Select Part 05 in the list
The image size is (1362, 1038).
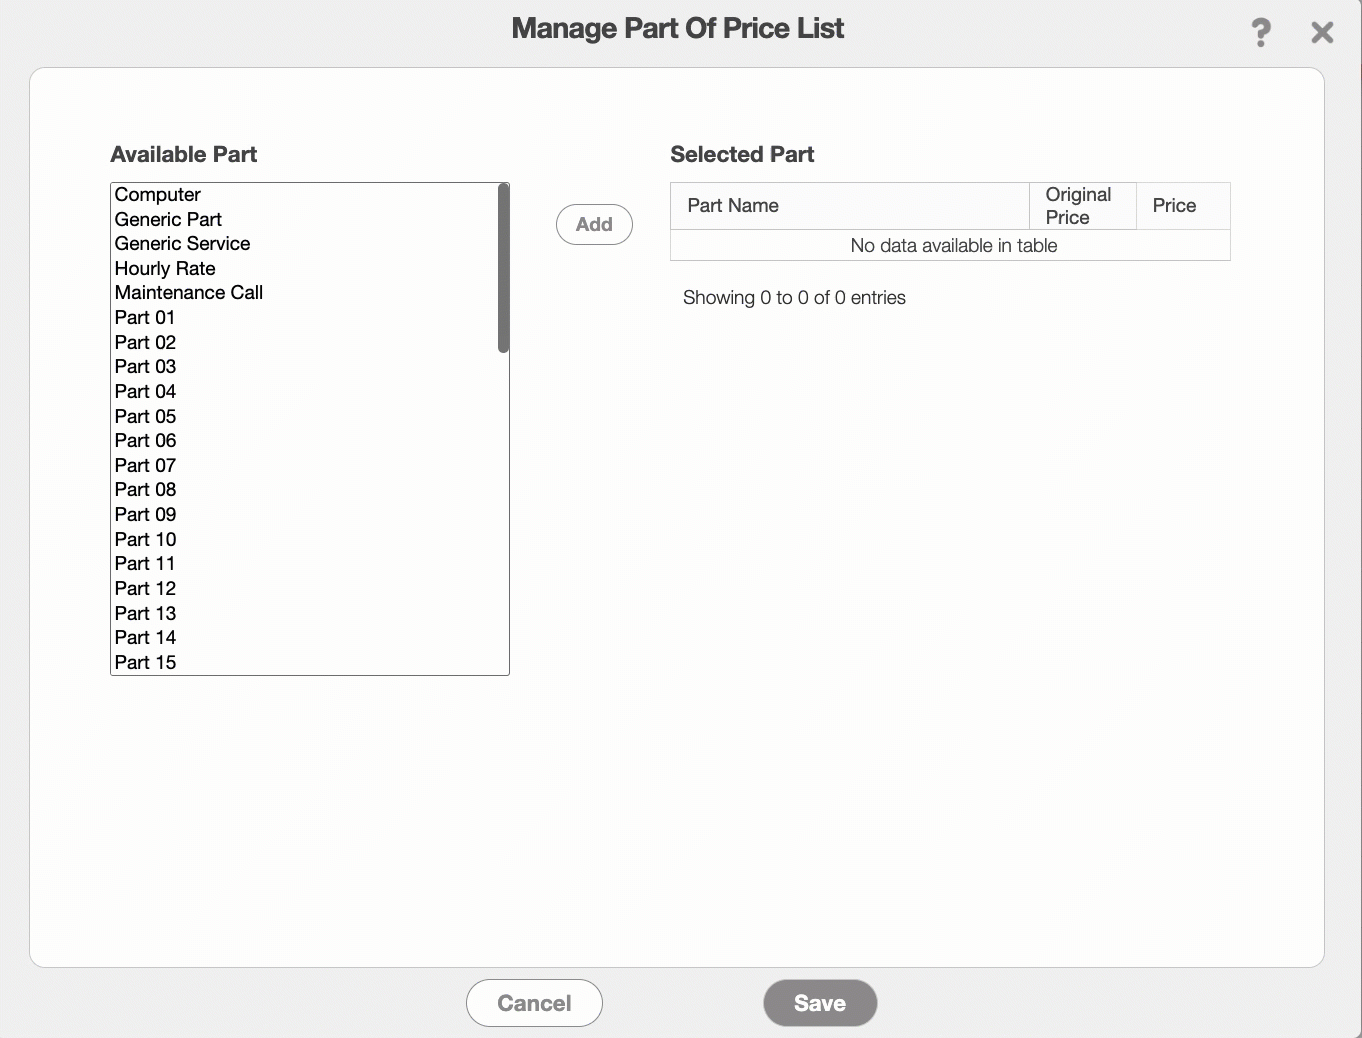tap(145, 416)
